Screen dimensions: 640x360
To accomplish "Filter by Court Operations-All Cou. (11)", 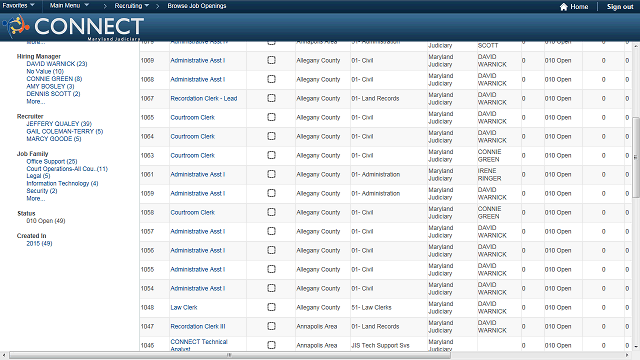I will coord(67,169).
